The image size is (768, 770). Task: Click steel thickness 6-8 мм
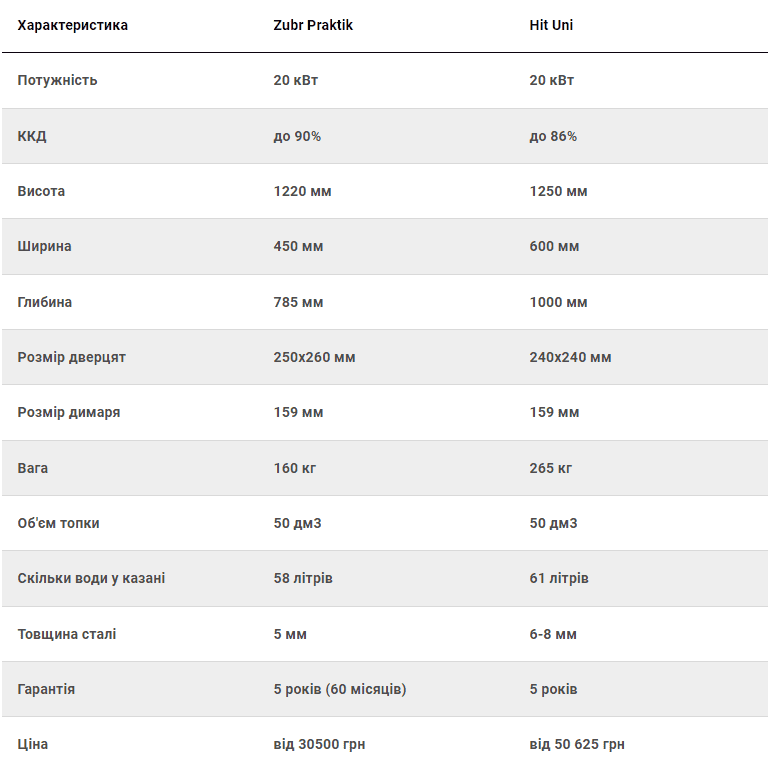tap(553, 634)
